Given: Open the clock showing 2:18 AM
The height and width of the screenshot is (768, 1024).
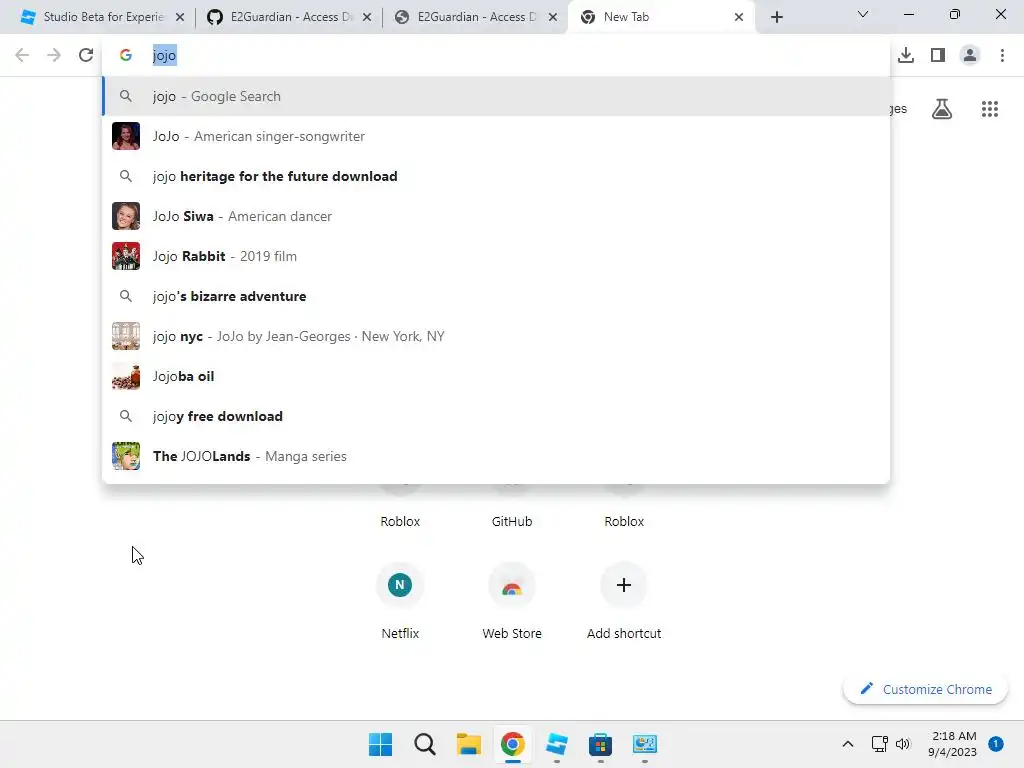Looking at the screenshot, I should click(x=953, y=744).
